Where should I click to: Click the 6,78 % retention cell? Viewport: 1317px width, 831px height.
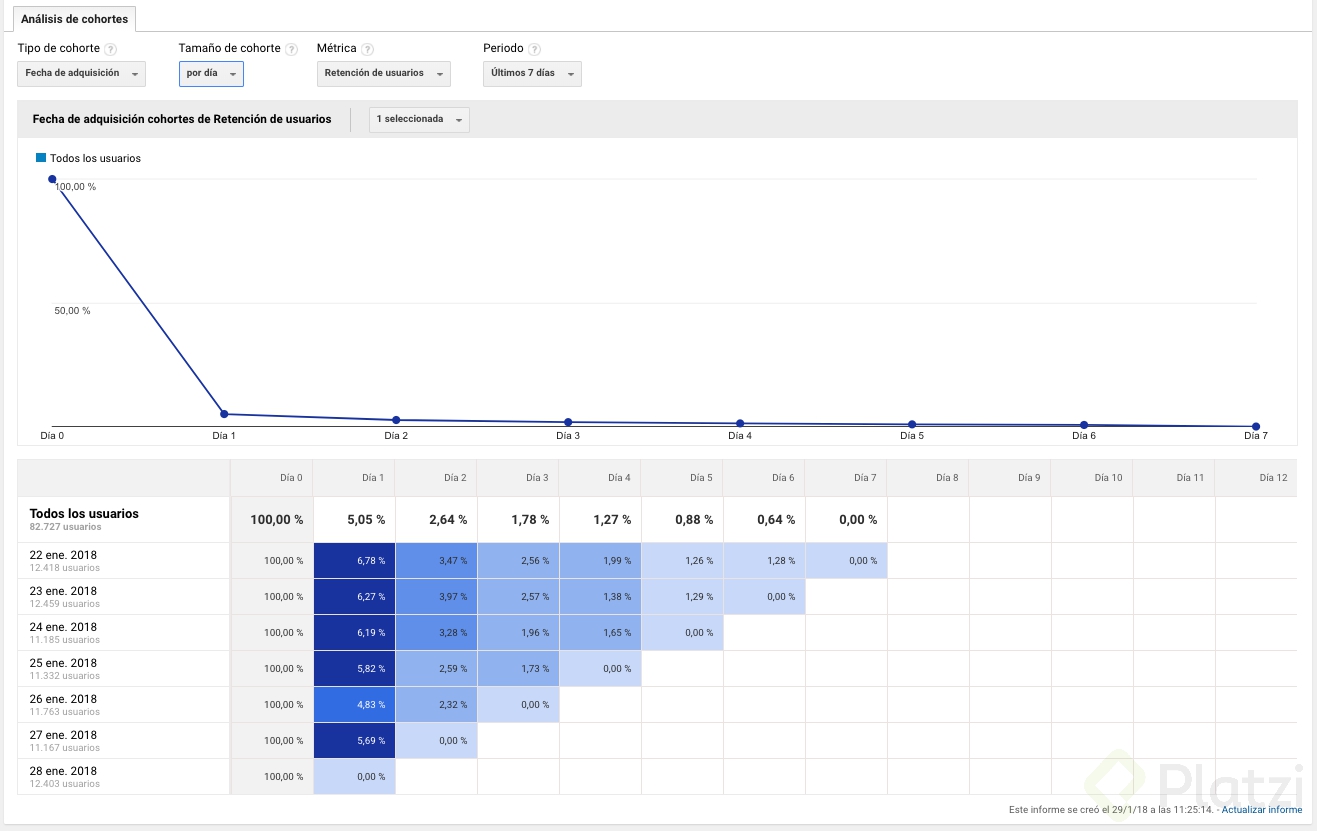pyautogui.click(x=354, y=561)
